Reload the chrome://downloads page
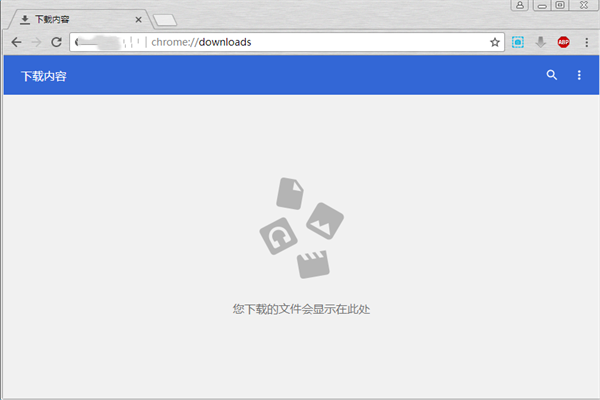Screen dimensions: 600x400 coord(57,42)
